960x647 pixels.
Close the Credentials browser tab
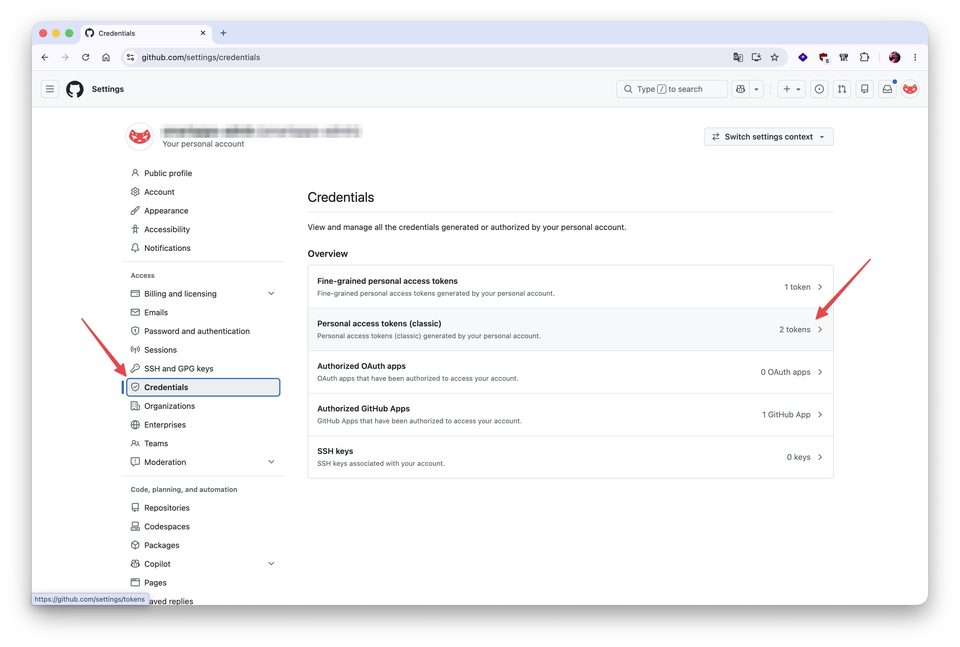click(203, 33)
